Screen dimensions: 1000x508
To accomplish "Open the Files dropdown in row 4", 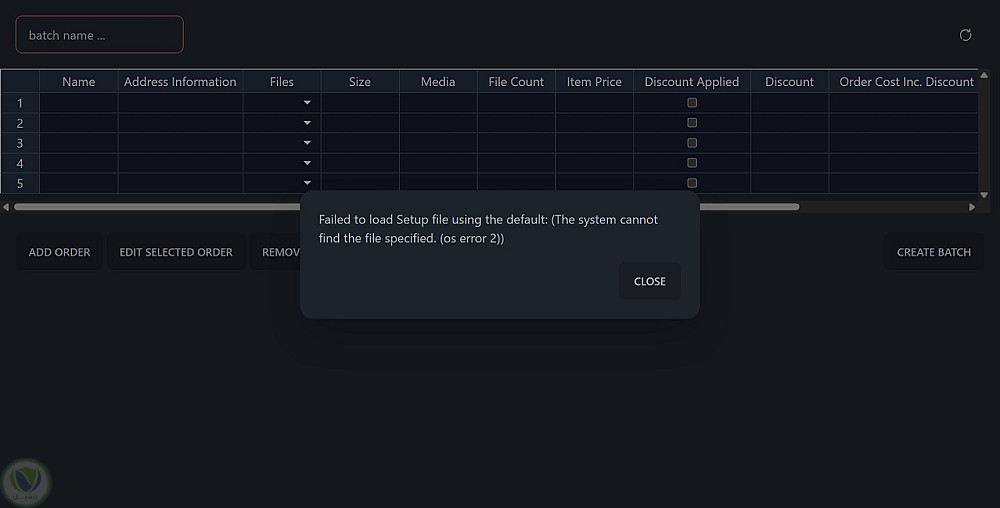I will point(307,163).
